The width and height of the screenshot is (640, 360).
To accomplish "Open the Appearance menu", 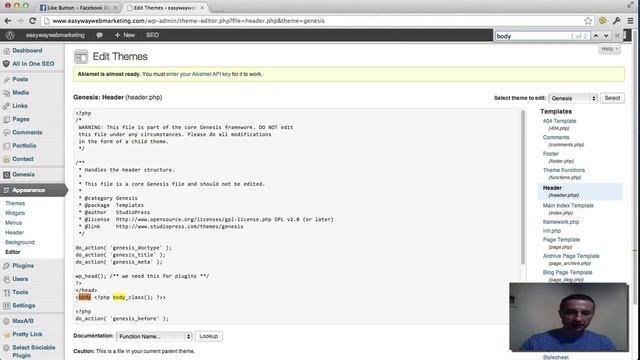I will coord(29,190).
